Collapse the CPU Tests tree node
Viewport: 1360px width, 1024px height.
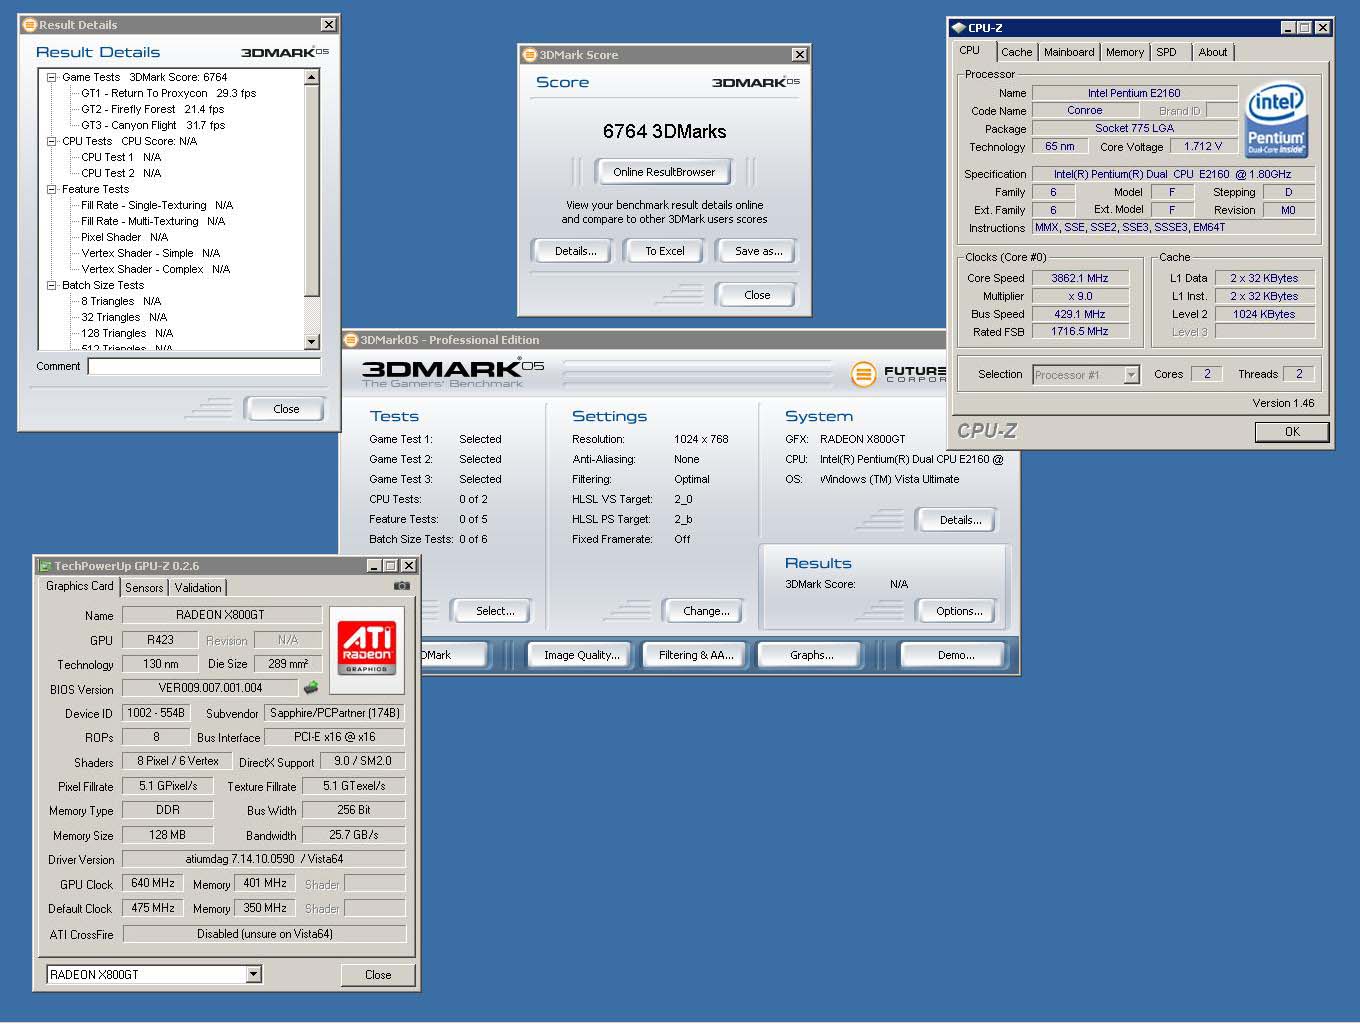coord(51,141)
